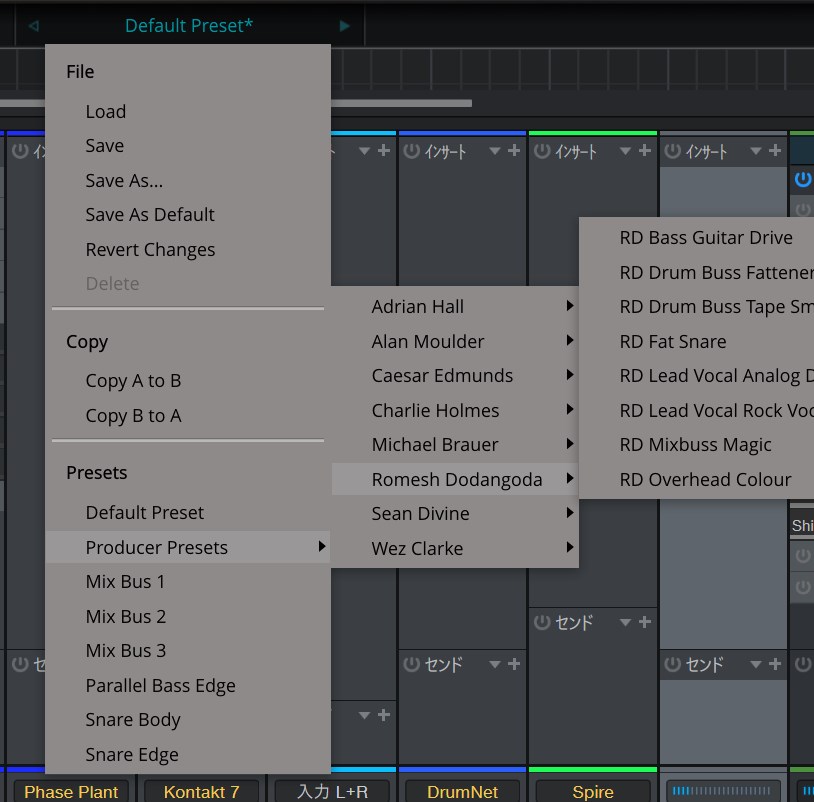Click the blue power icon at right edge
The image size is (814, 802).
click(x=803, y=180)
